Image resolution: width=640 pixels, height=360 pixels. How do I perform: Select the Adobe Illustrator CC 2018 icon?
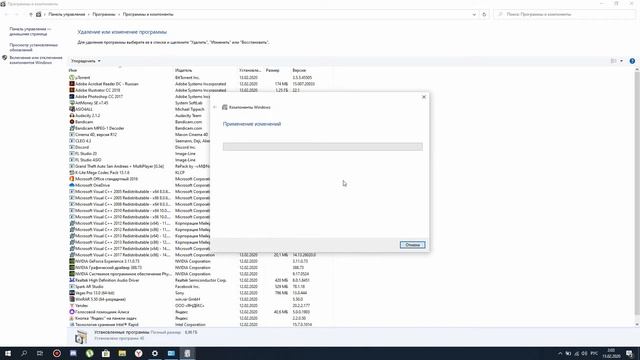tap(72, 90)
